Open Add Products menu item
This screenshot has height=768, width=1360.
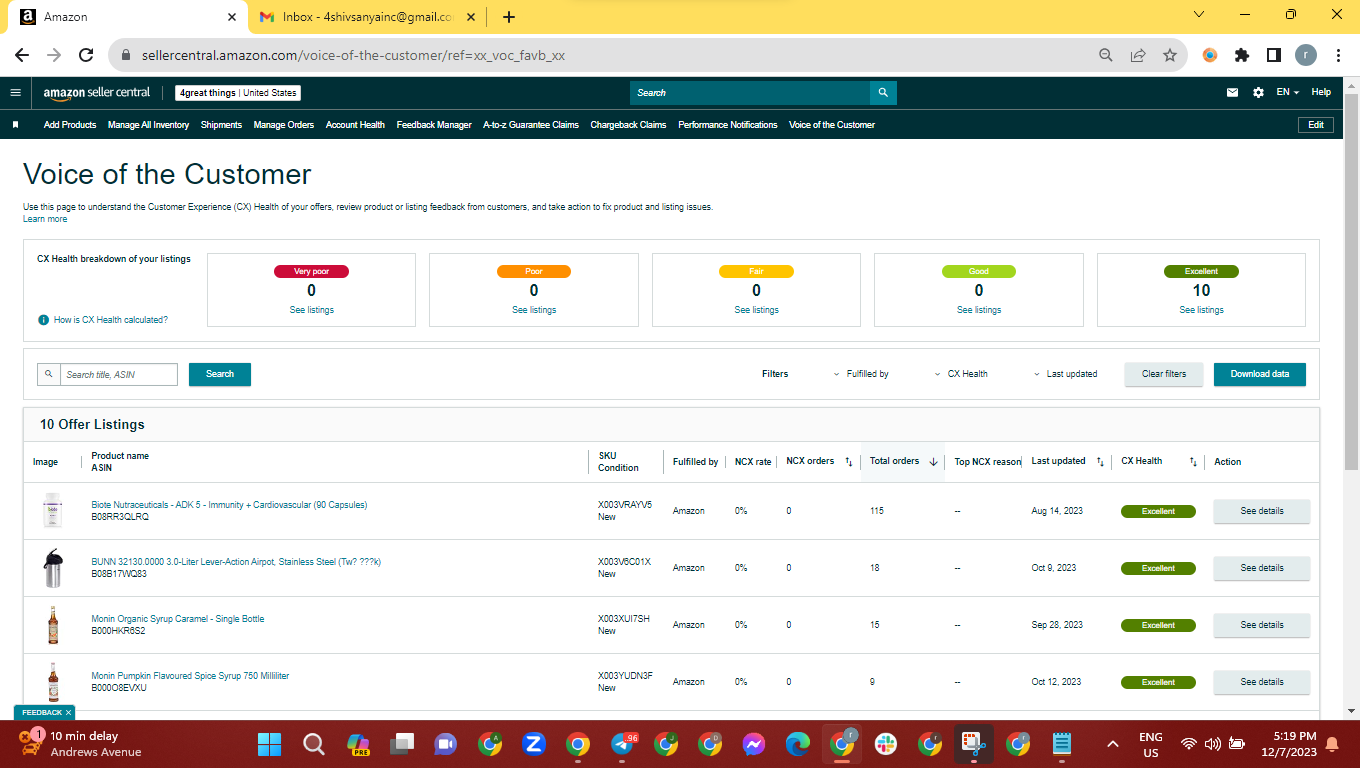pos(70,125)
